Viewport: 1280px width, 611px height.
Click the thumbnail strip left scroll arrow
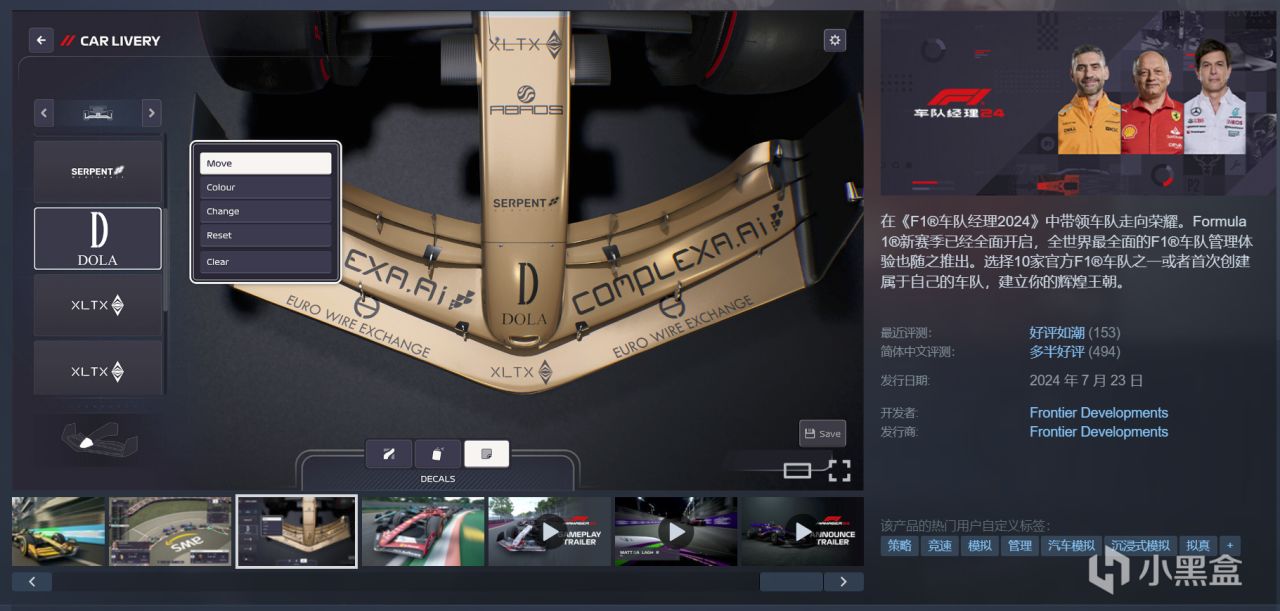(32, 581)
